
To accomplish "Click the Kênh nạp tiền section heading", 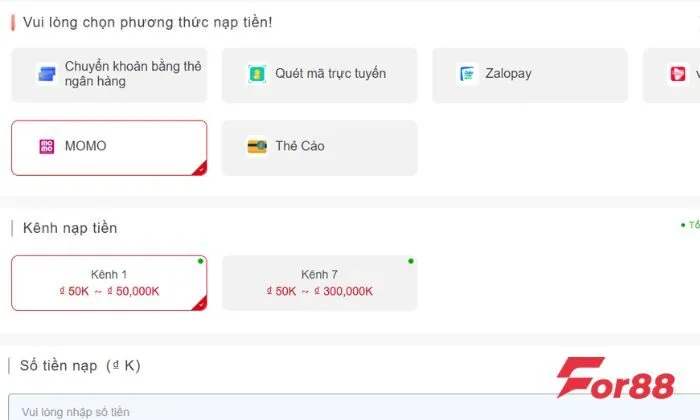I will pyautogui.click(x=69, y=228).
